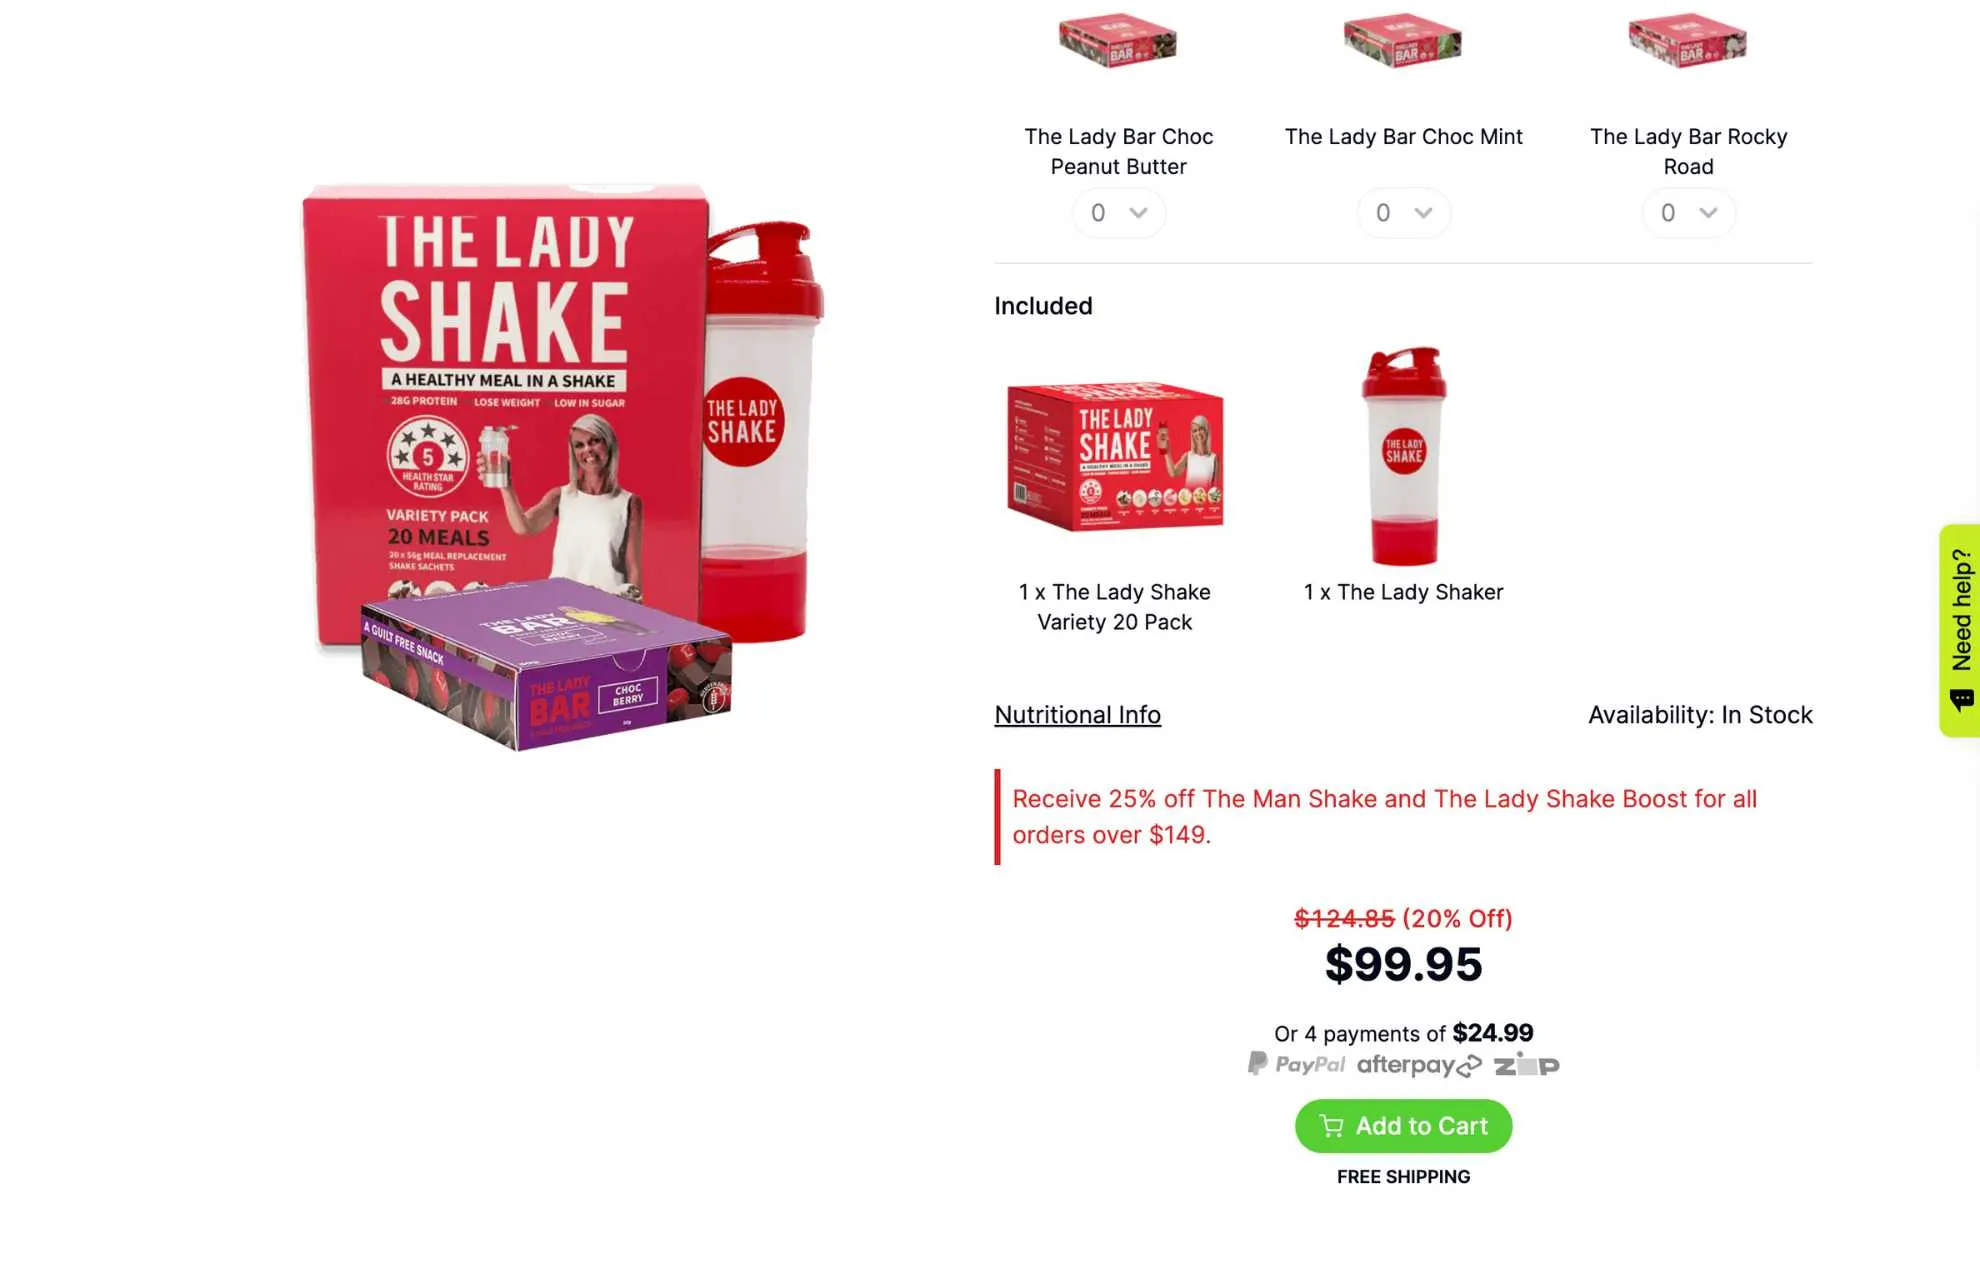1980x1274 pixels.
Task: Click the main product bundle image
Action: 563,467
